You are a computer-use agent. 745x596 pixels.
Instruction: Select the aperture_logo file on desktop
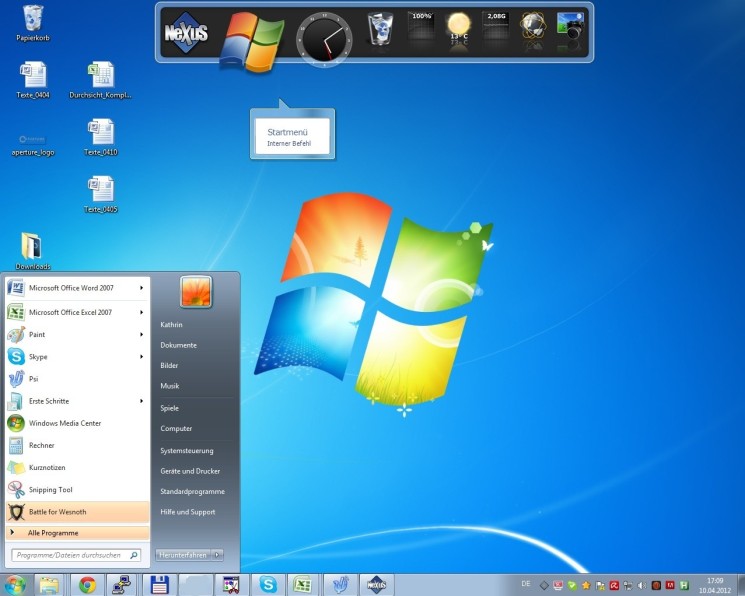33,144
